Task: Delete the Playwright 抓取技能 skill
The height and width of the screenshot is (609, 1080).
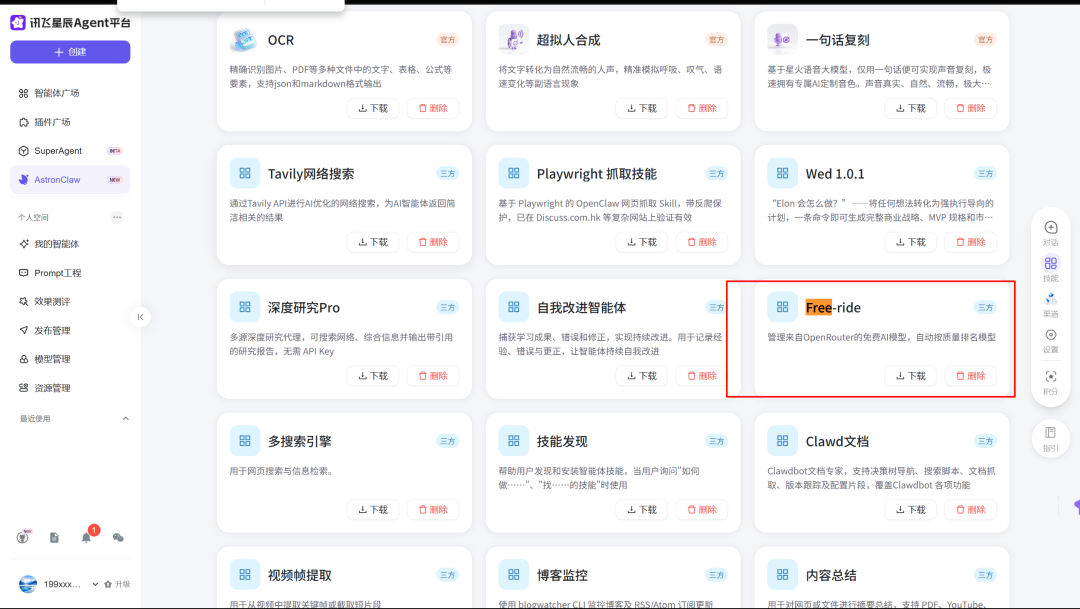Action: 702,242
